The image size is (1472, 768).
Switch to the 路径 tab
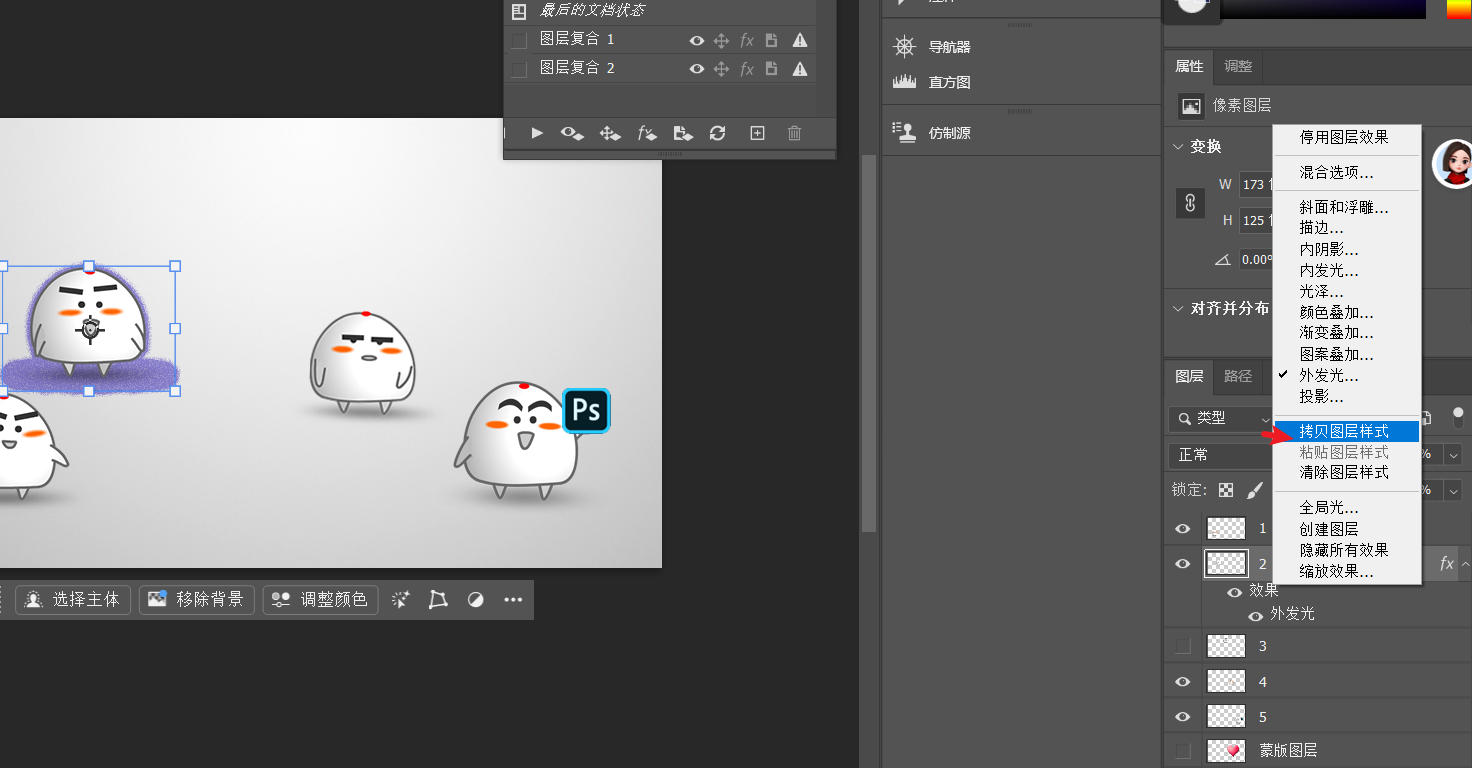pos(1238,376)
